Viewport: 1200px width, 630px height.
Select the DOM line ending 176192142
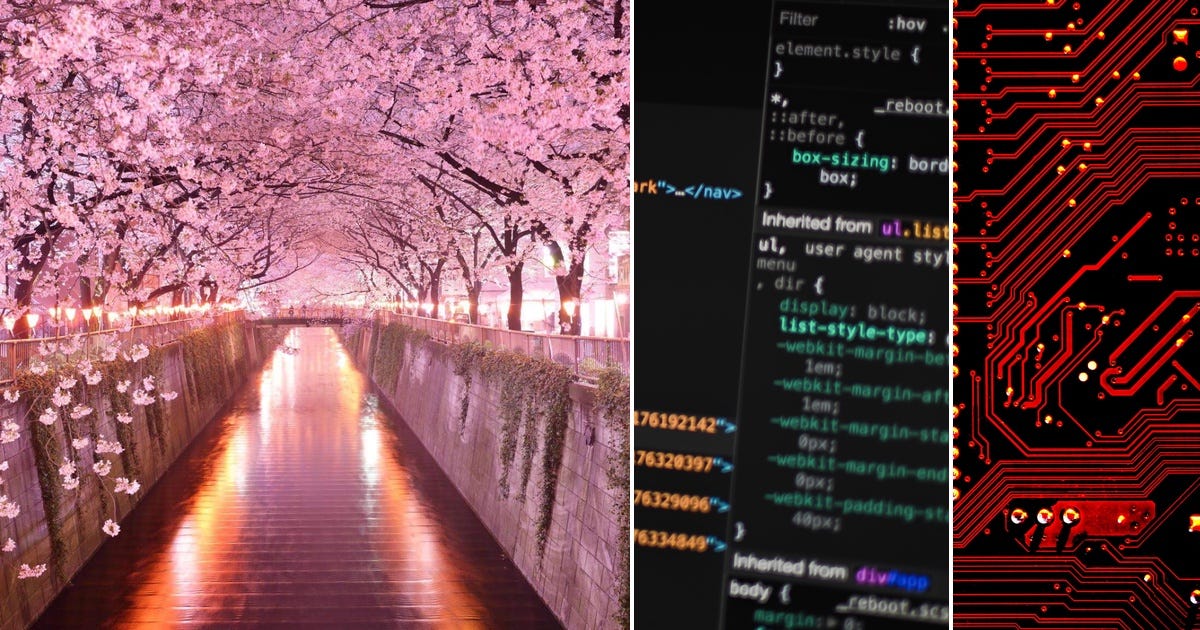(685, 424)
